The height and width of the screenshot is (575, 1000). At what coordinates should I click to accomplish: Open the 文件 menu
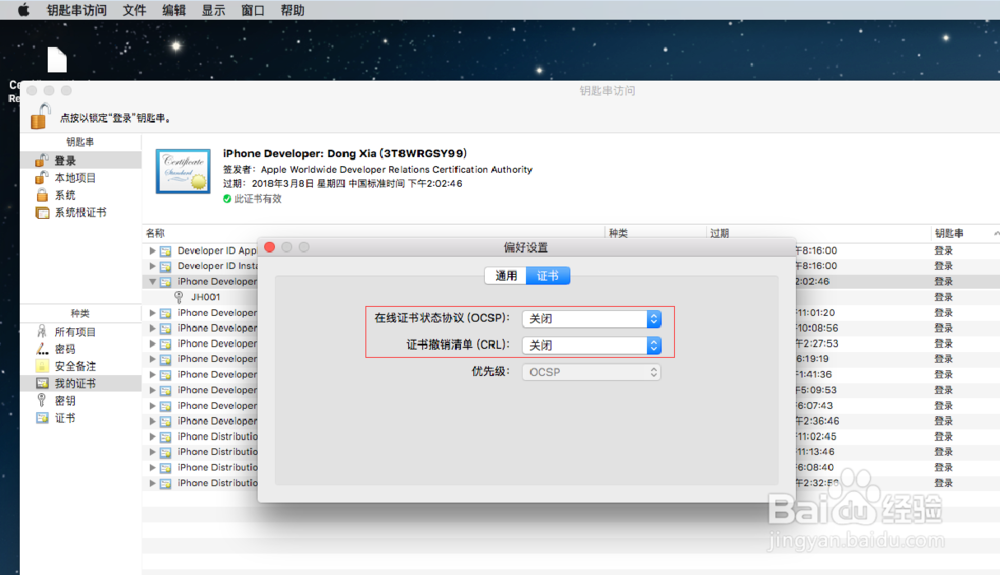coord(134,10)
